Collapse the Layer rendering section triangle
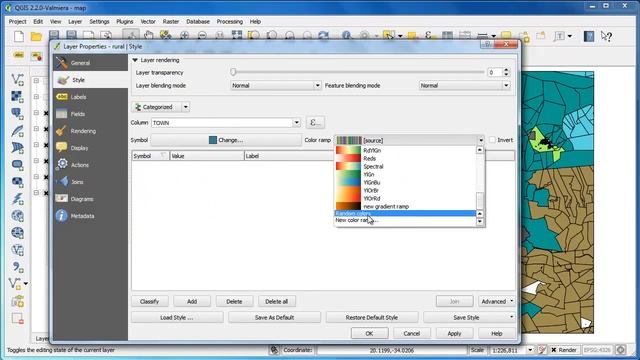This screenshot has height=360, width=640. pos(135,60)
